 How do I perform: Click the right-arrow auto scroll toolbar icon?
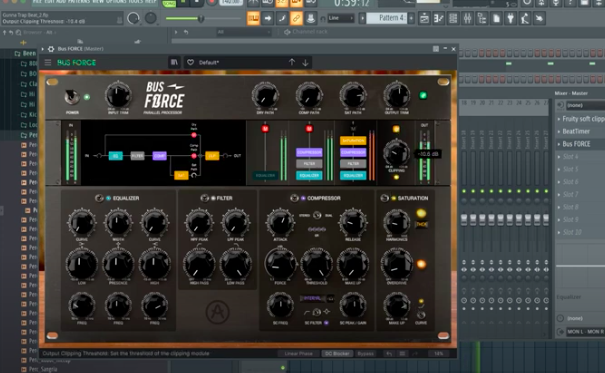(267, 18)
